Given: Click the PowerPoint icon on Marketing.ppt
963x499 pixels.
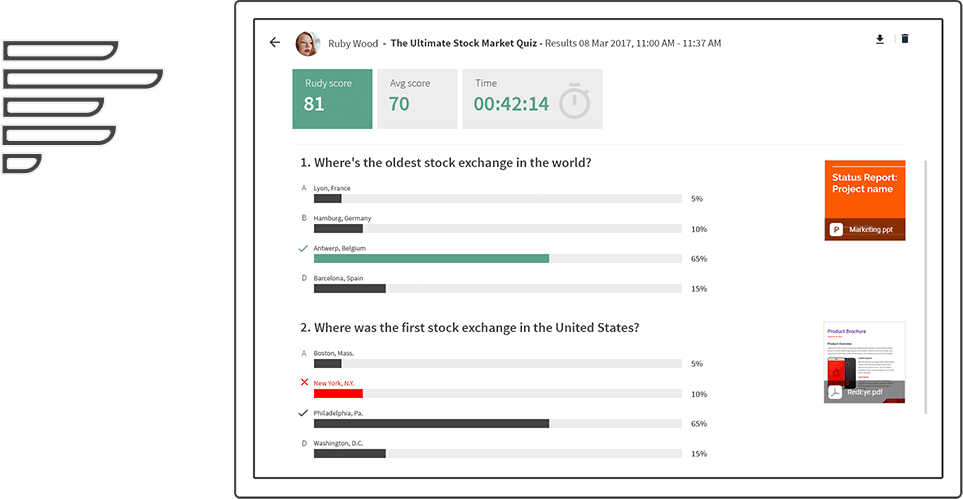Looking at the screenshot, I should pos(836,230).
